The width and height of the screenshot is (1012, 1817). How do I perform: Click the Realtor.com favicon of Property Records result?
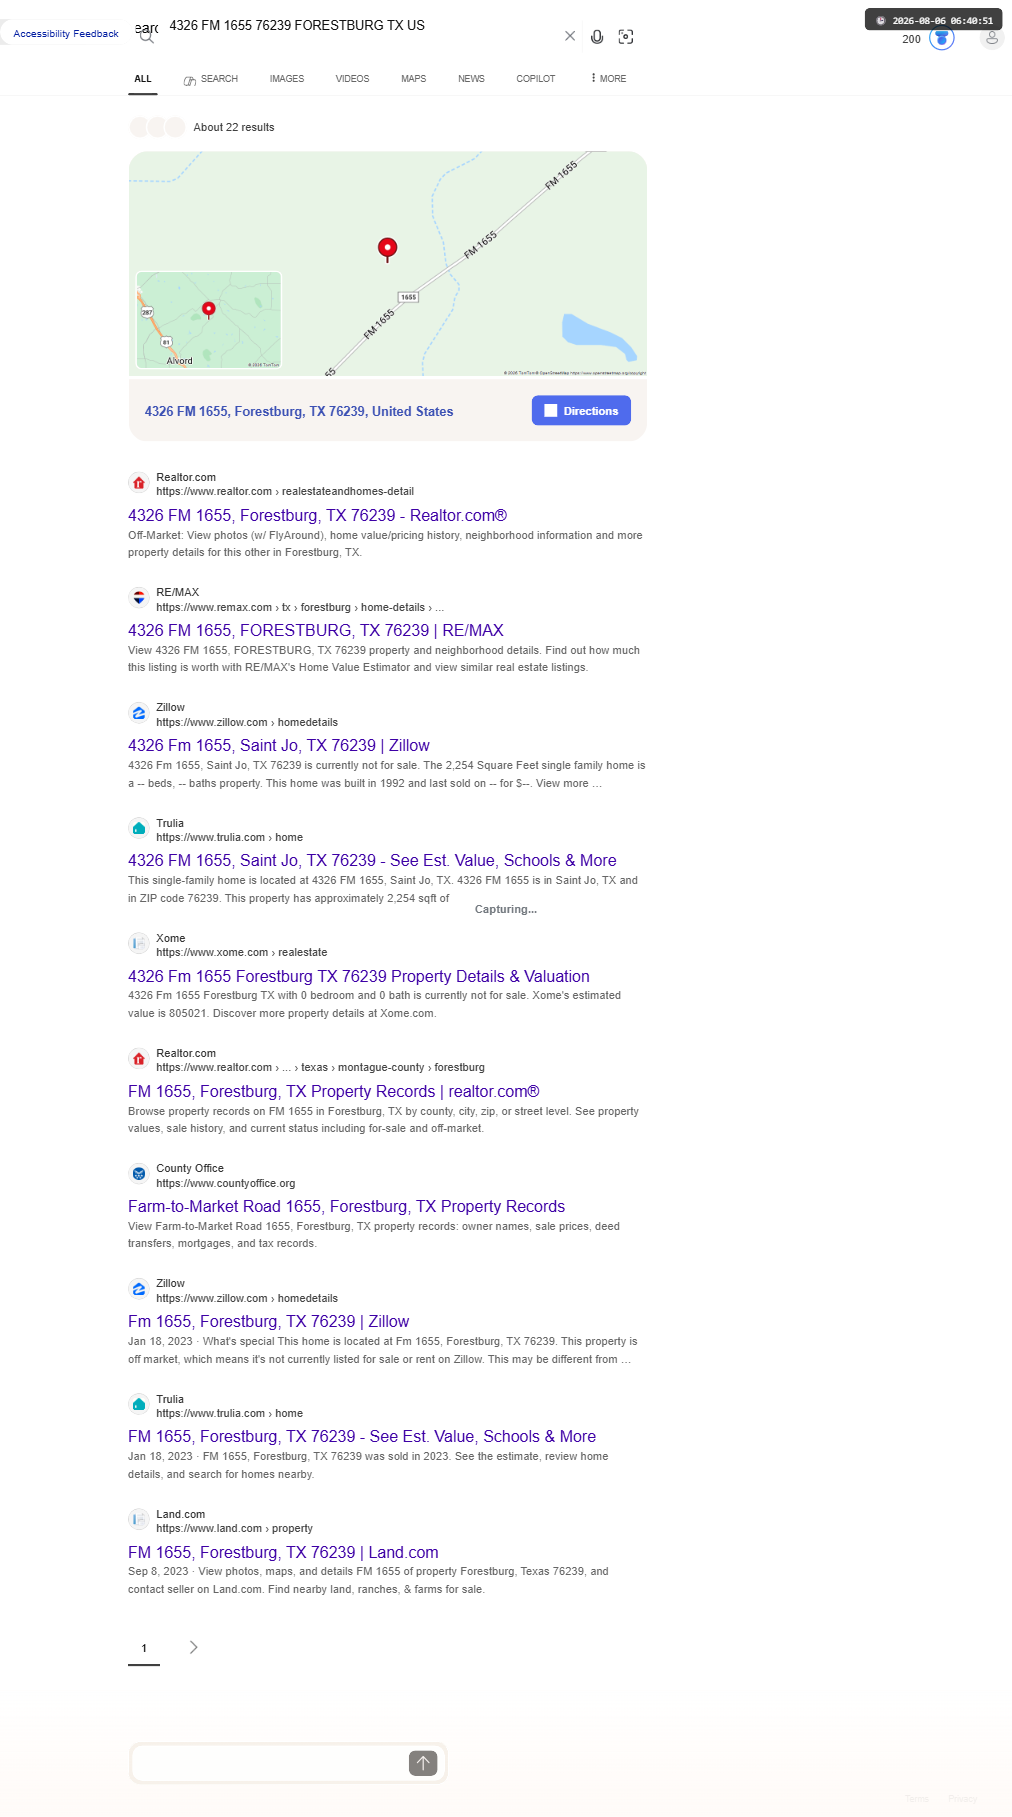pos(139,1059)
